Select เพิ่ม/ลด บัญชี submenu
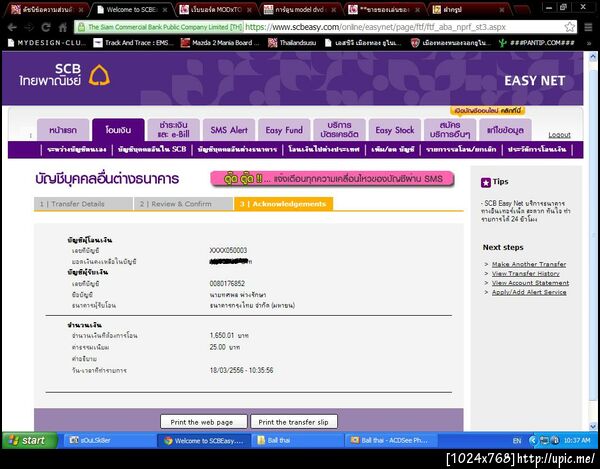 click(x=393, y=150)
